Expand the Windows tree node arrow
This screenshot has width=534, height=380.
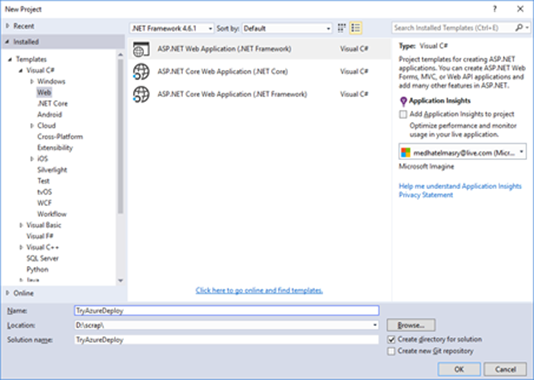[x=32, y=81]
